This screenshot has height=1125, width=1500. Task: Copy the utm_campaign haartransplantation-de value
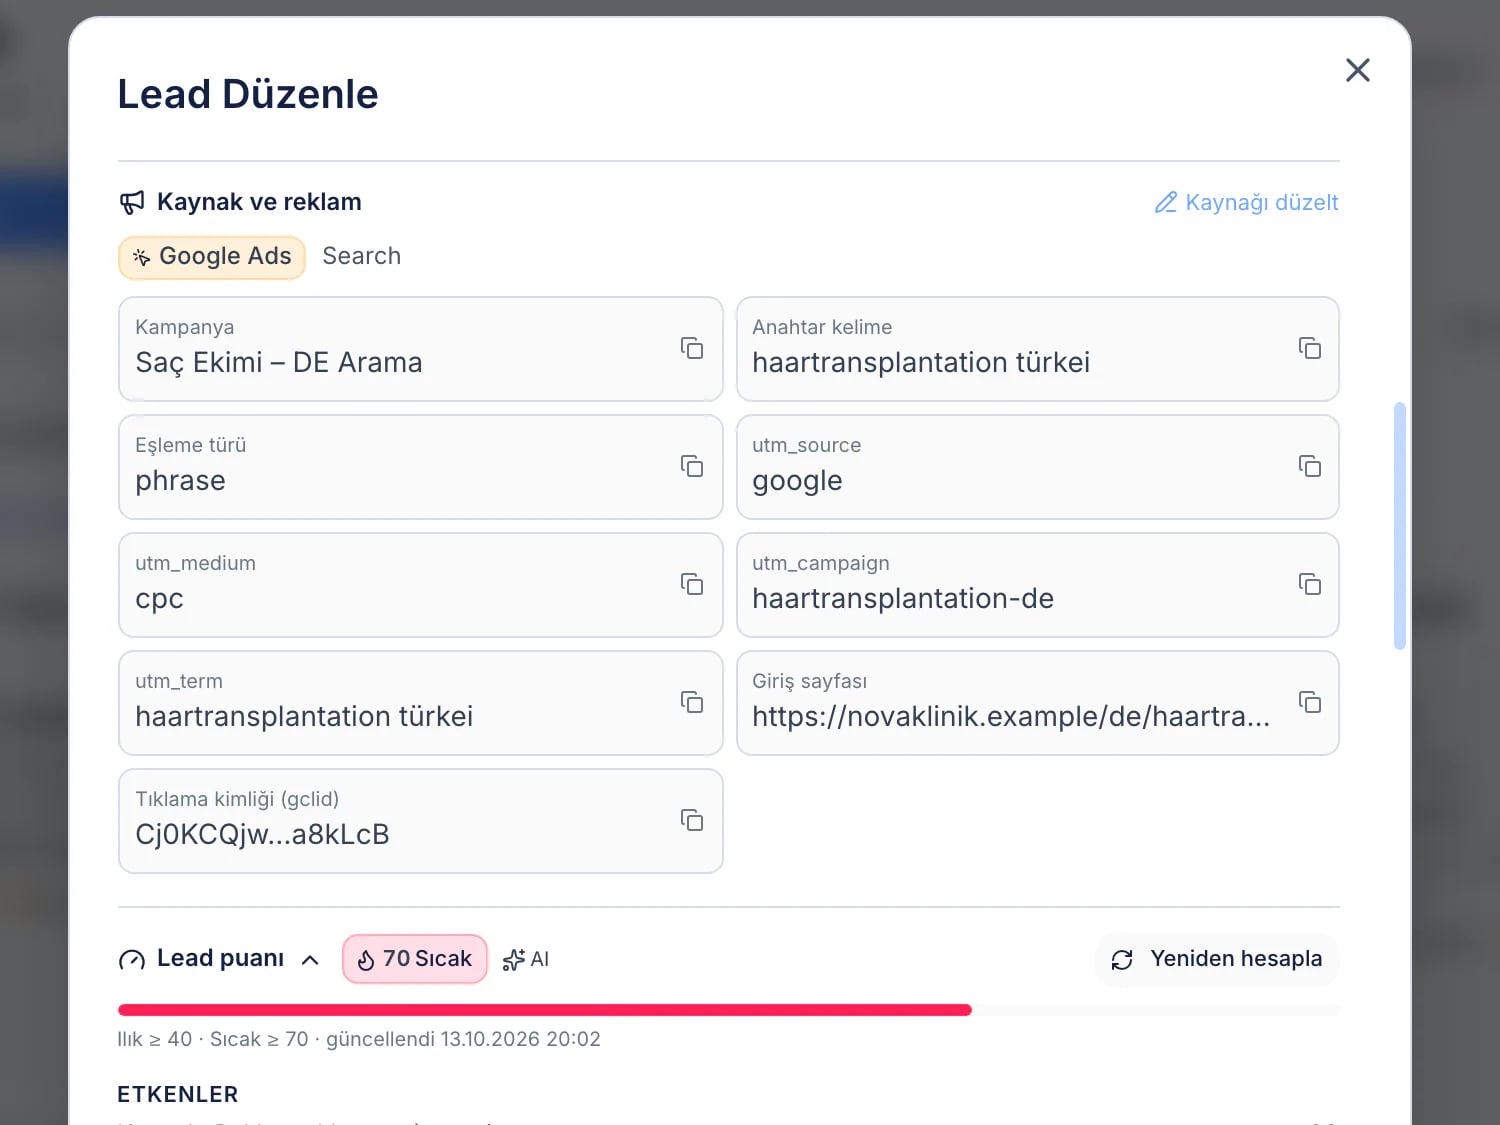pos(1310,584)
